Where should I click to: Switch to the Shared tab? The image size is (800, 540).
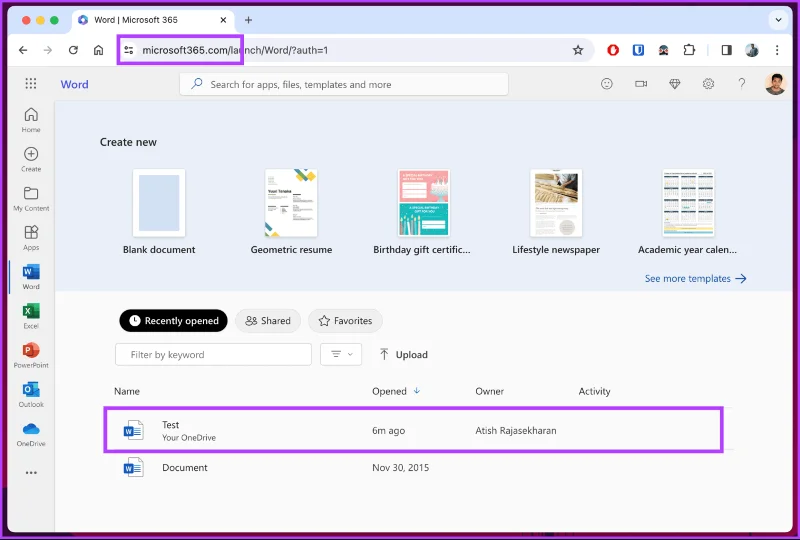[x=268, y=321]
